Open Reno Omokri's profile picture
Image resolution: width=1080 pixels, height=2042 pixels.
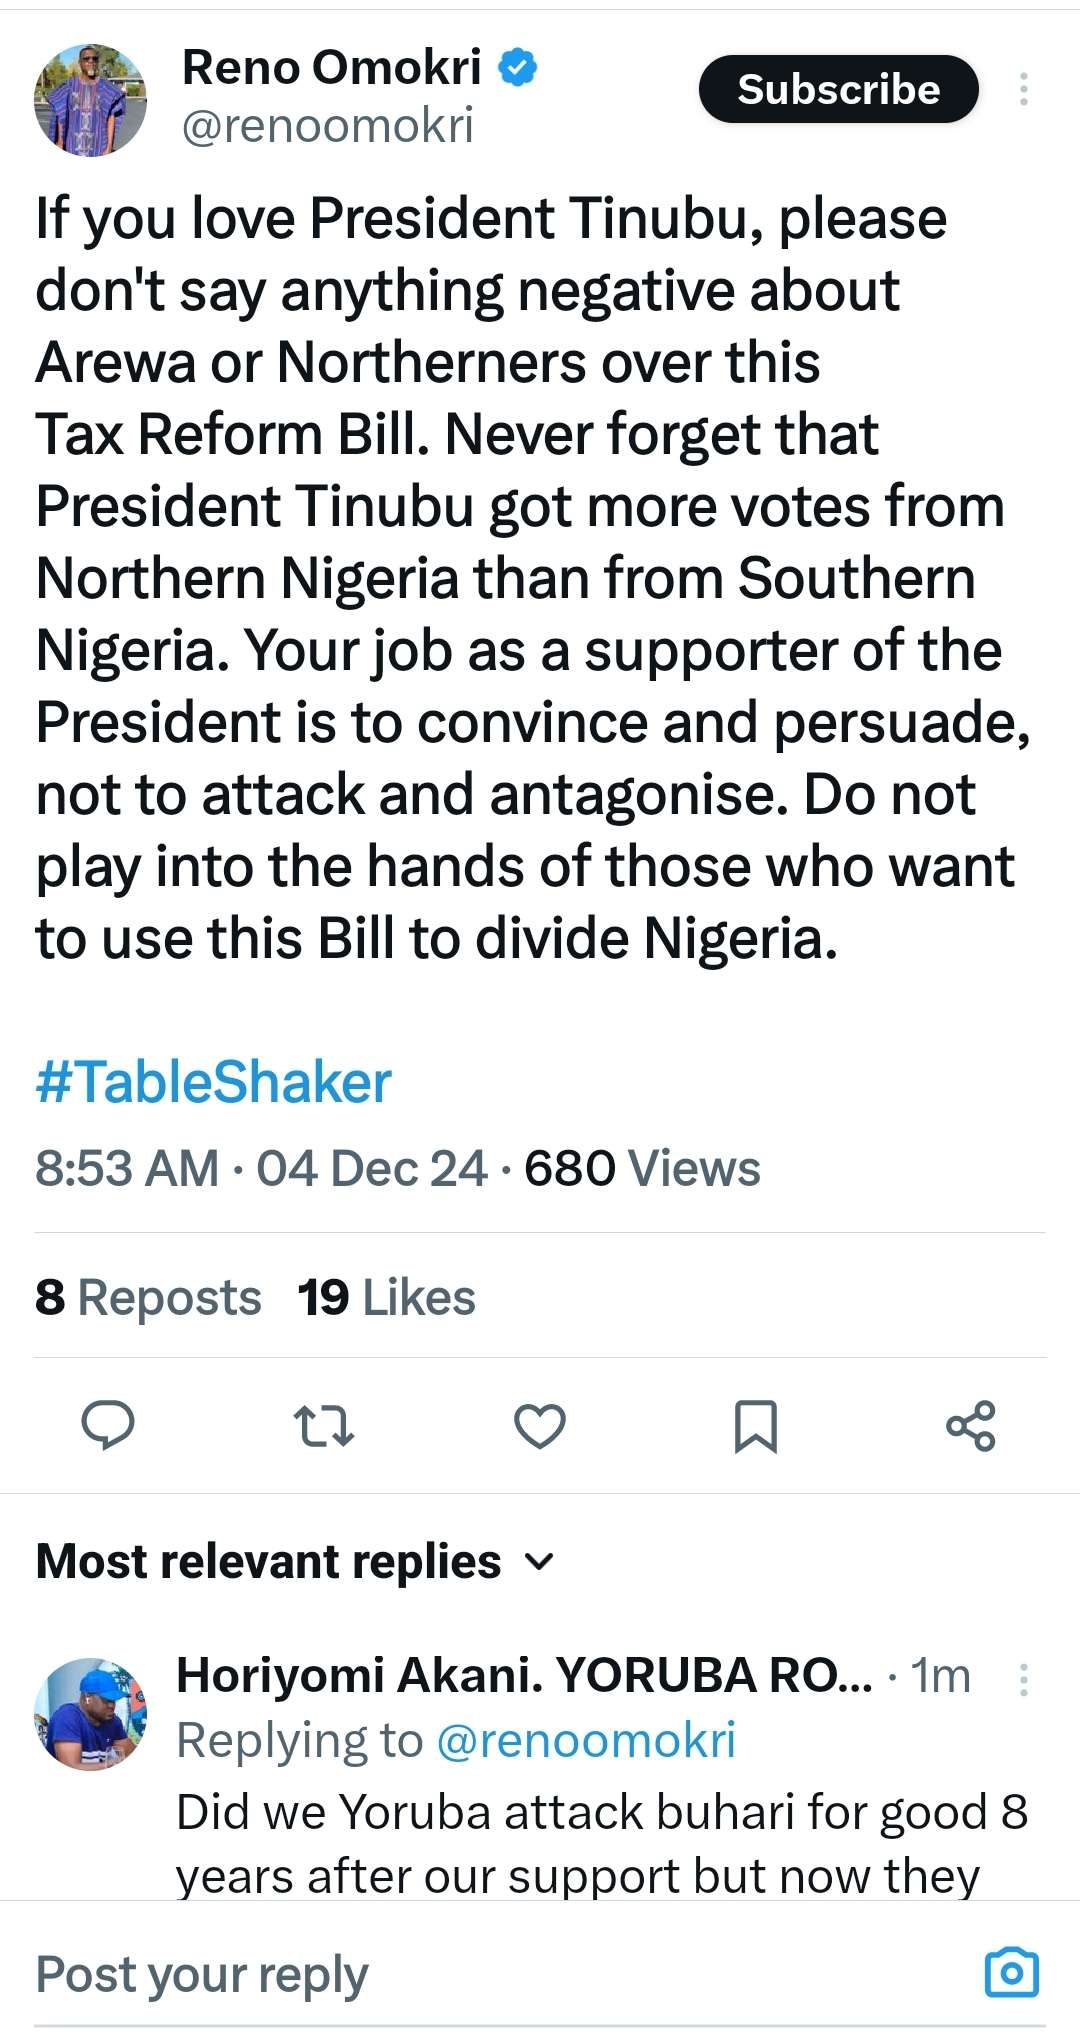click(x=90, y=99)
